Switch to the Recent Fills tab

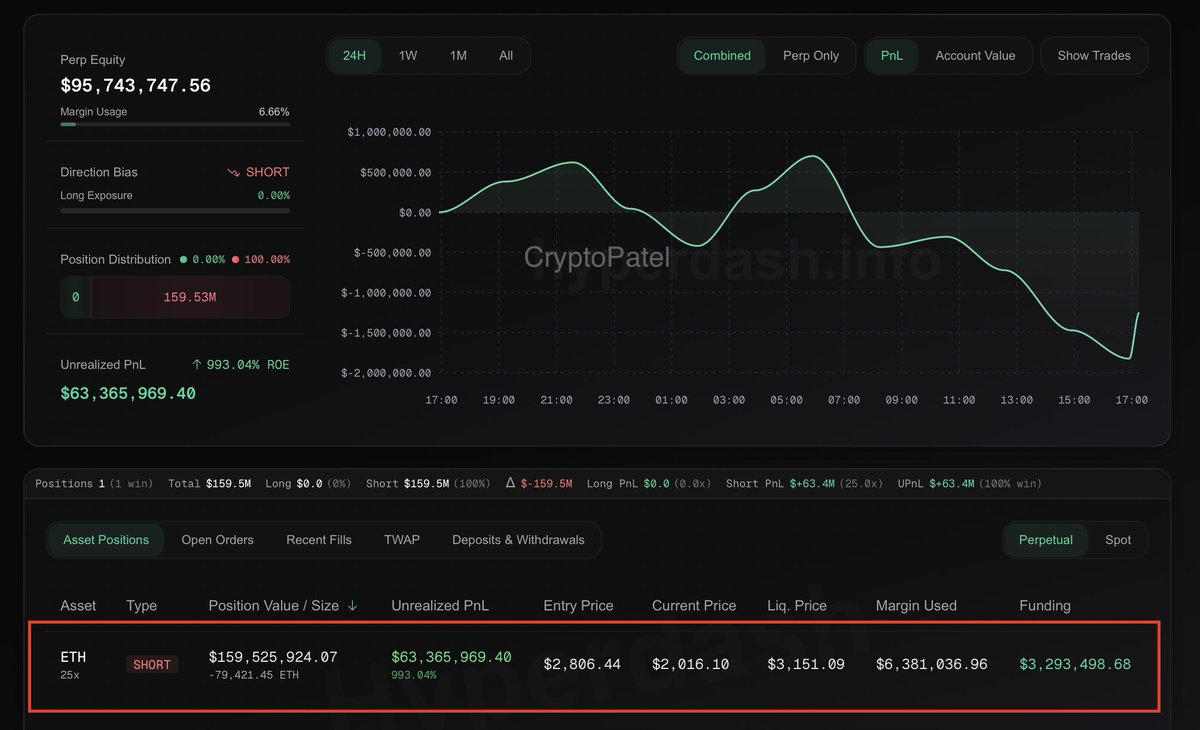(x=318, y=539)
